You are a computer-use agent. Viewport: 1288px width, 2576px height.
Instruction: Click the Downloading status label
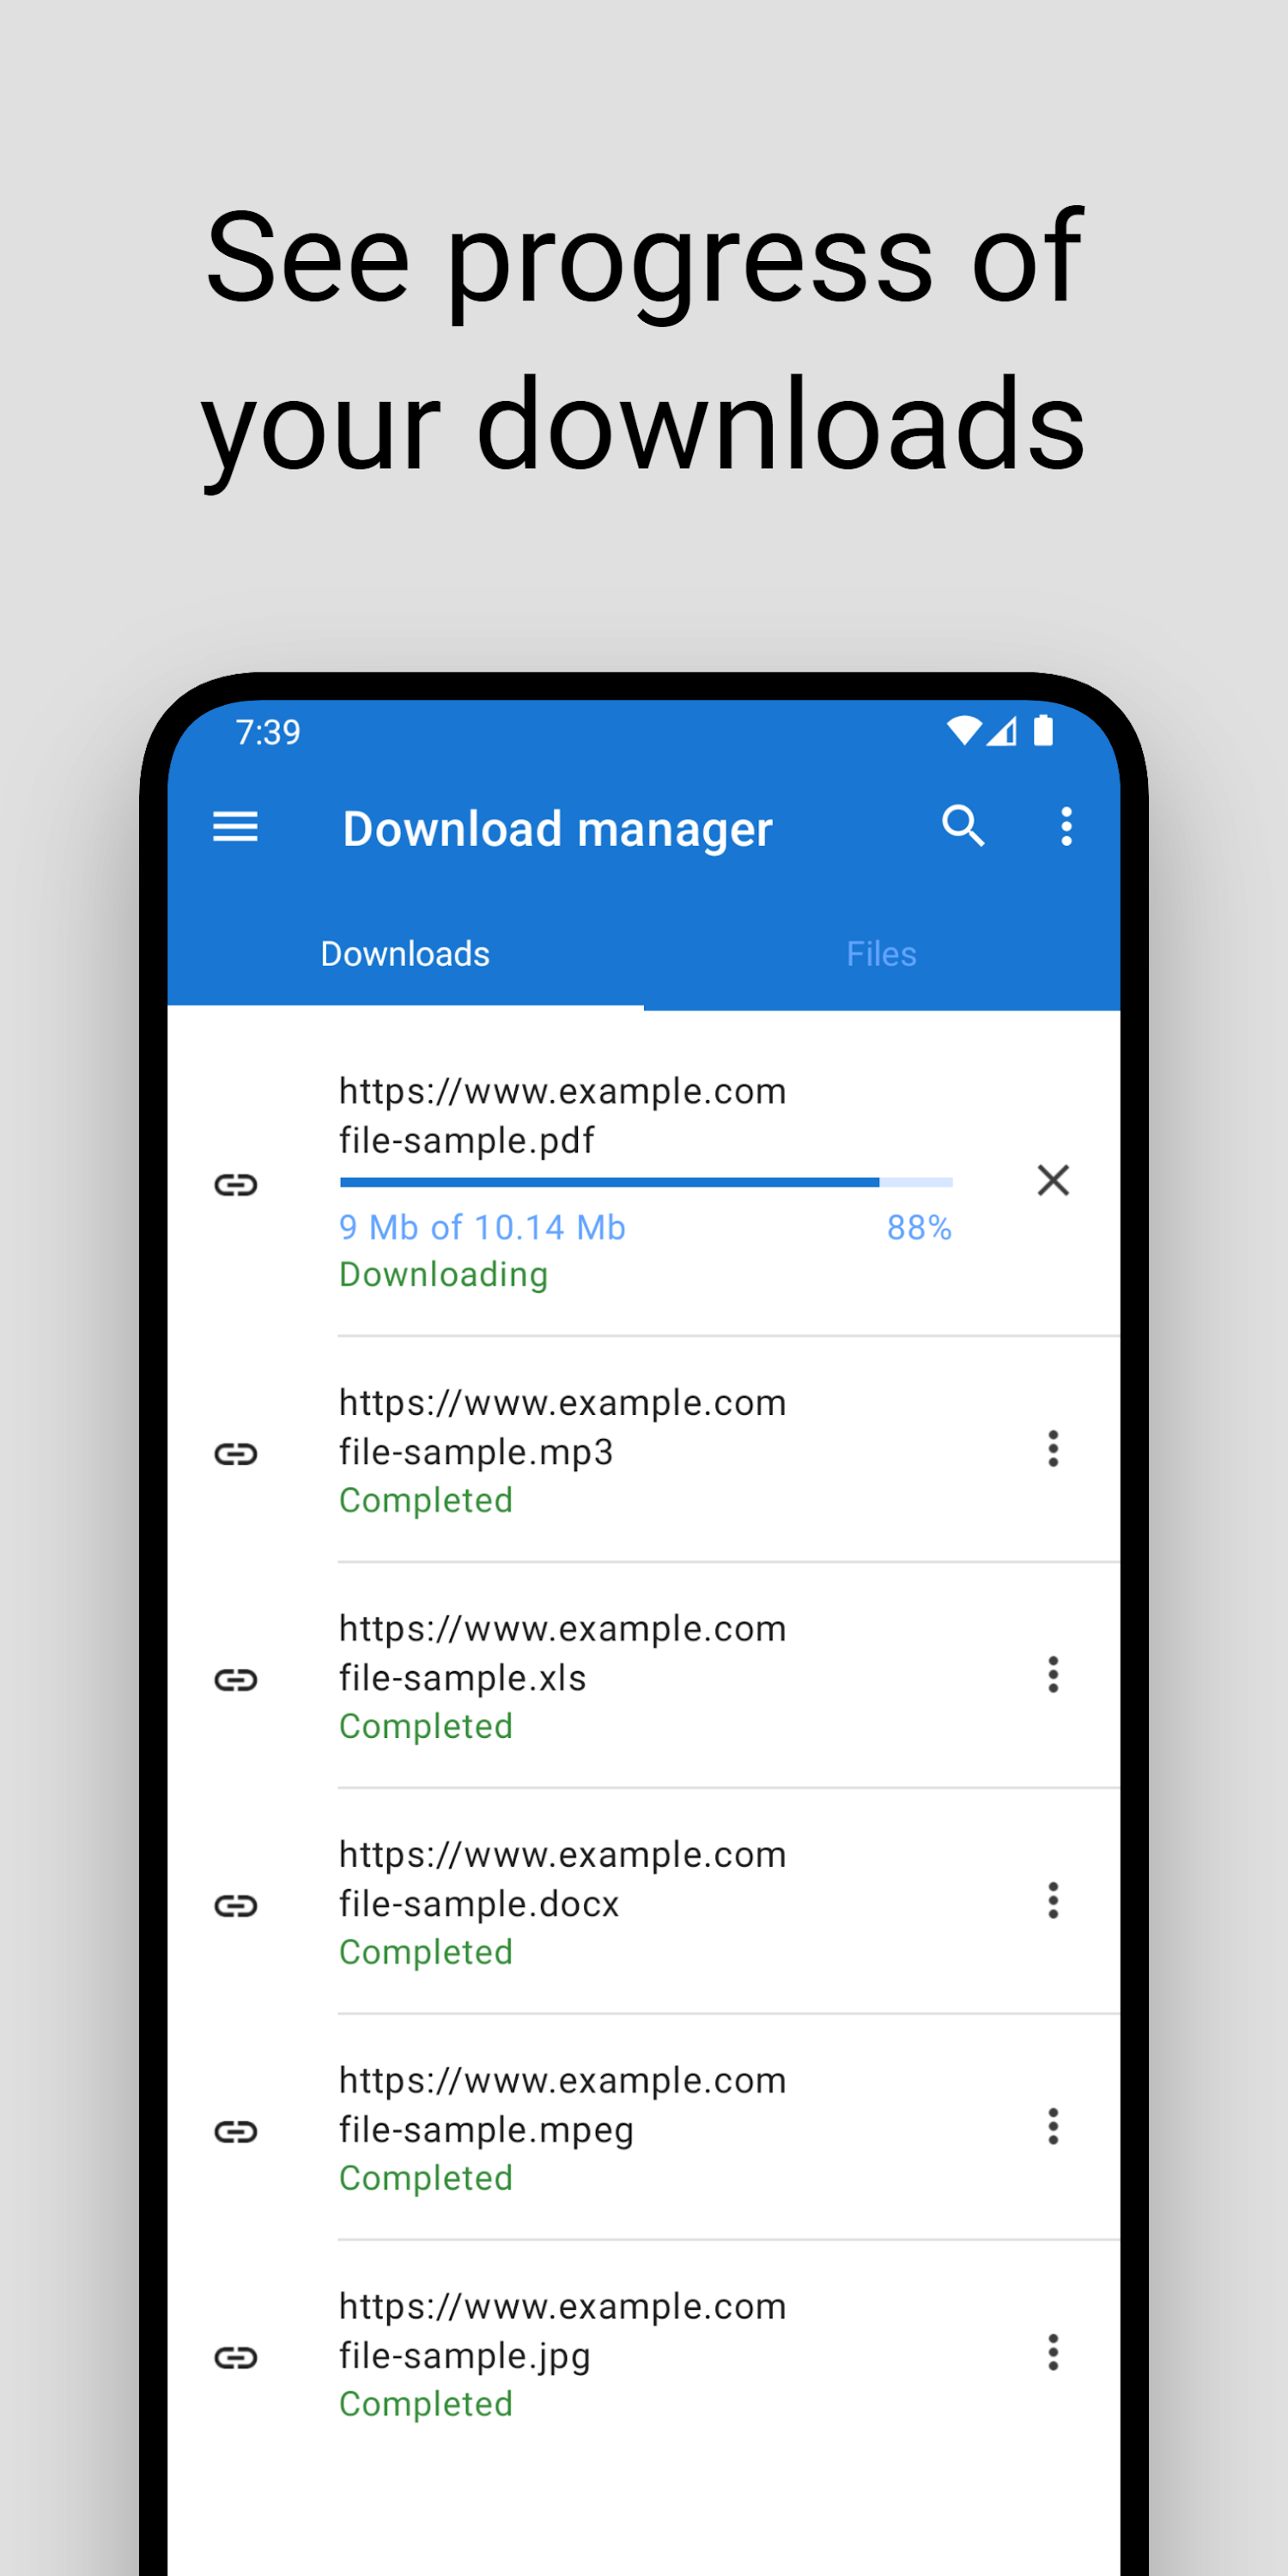pos(444,1275)
